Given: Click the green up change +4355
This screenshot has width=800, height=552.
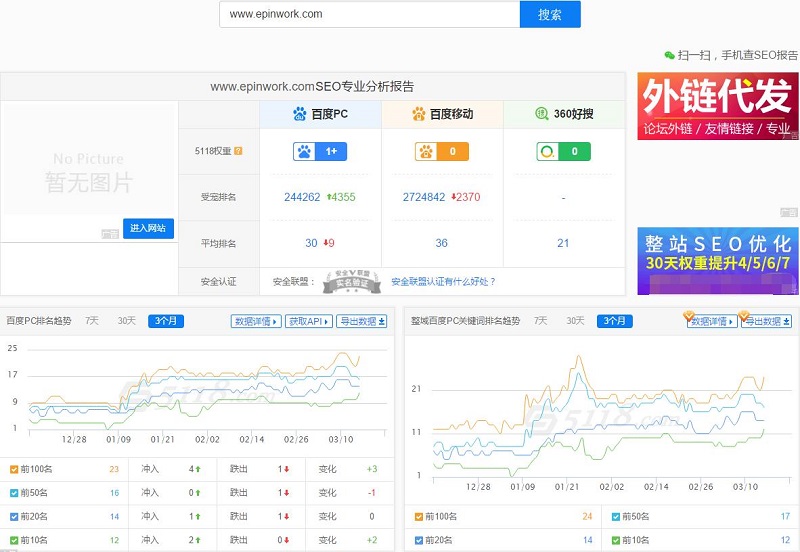Looking at the screenshot, I should (341, 197).
